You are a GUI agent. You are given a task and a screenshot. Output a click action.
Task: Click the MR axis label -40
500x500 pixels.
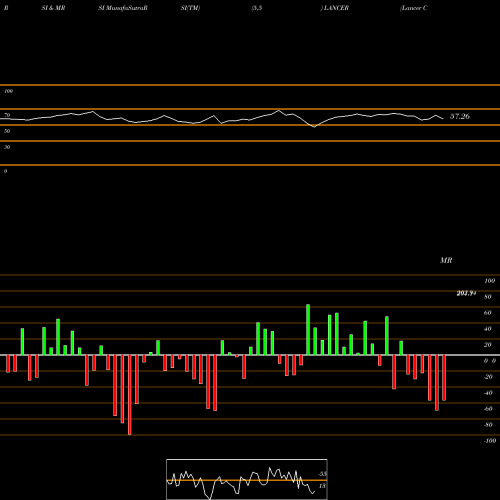(488, 393)
